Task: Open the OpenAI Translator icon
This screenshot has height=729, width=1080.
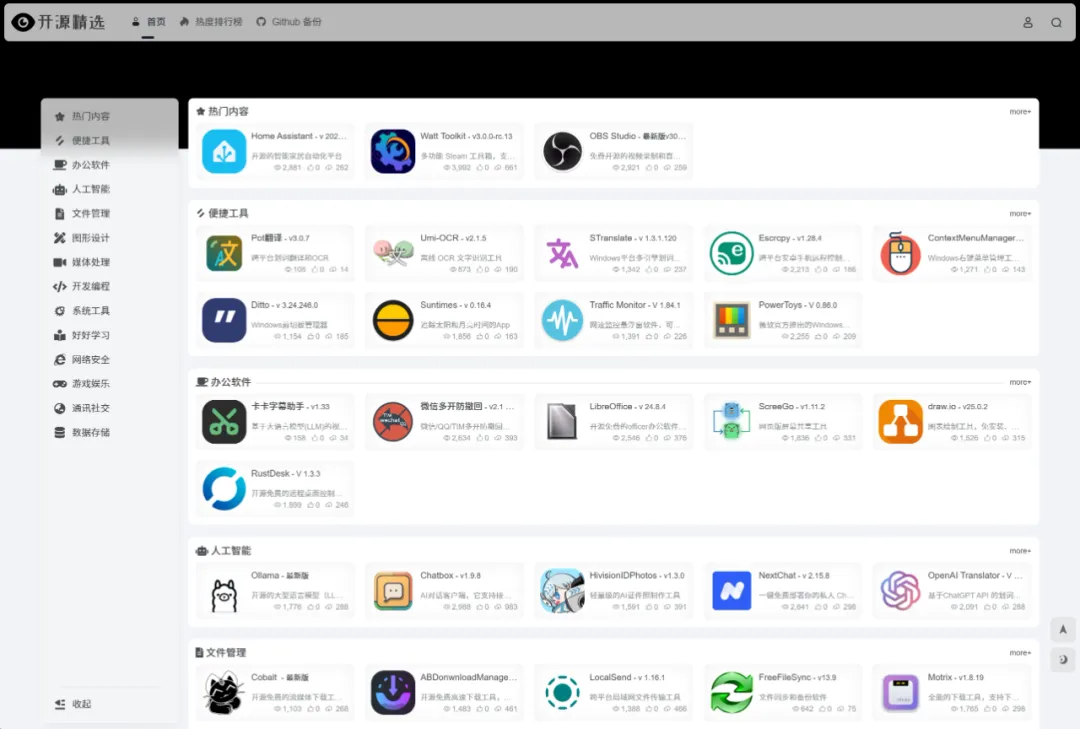Action: 900,591
